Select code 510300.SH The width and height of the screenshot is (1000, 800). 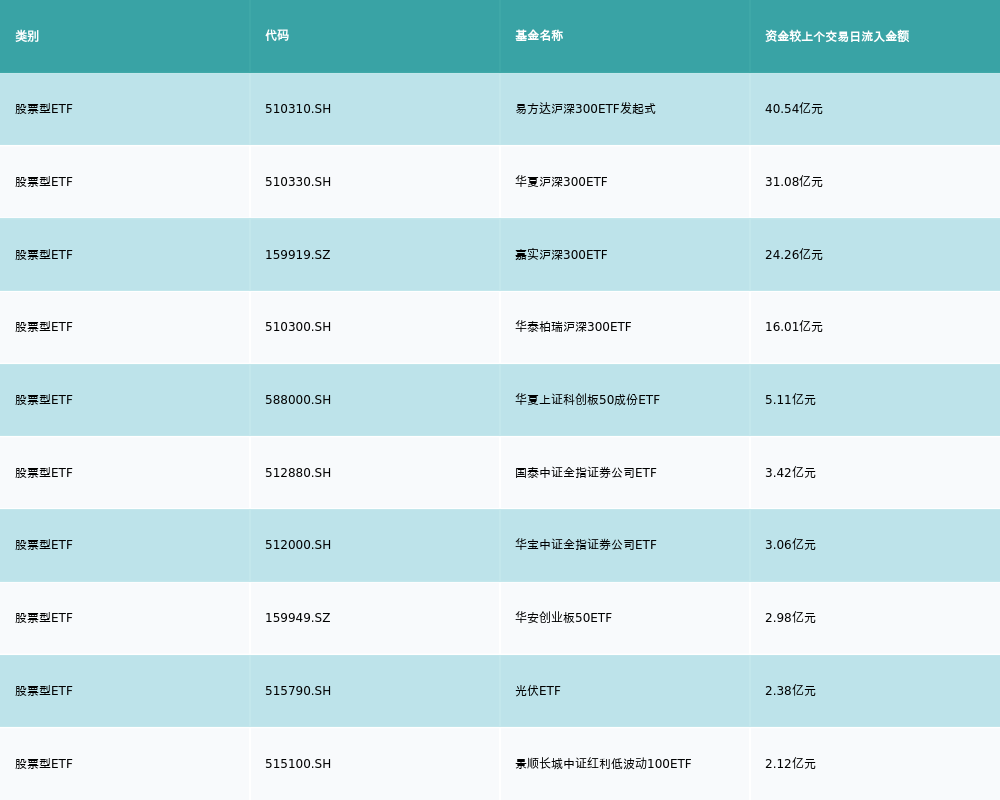click(298, 327)
